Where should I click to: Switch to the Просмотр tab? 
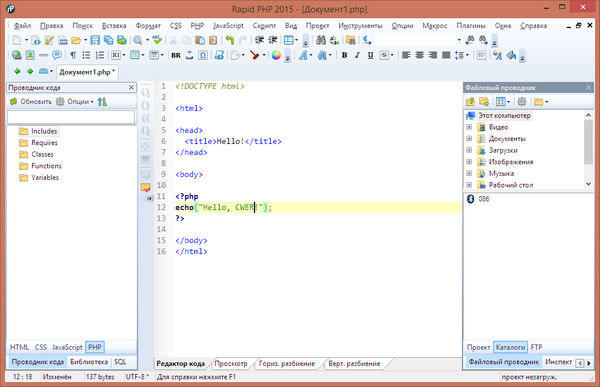[231, 363]
